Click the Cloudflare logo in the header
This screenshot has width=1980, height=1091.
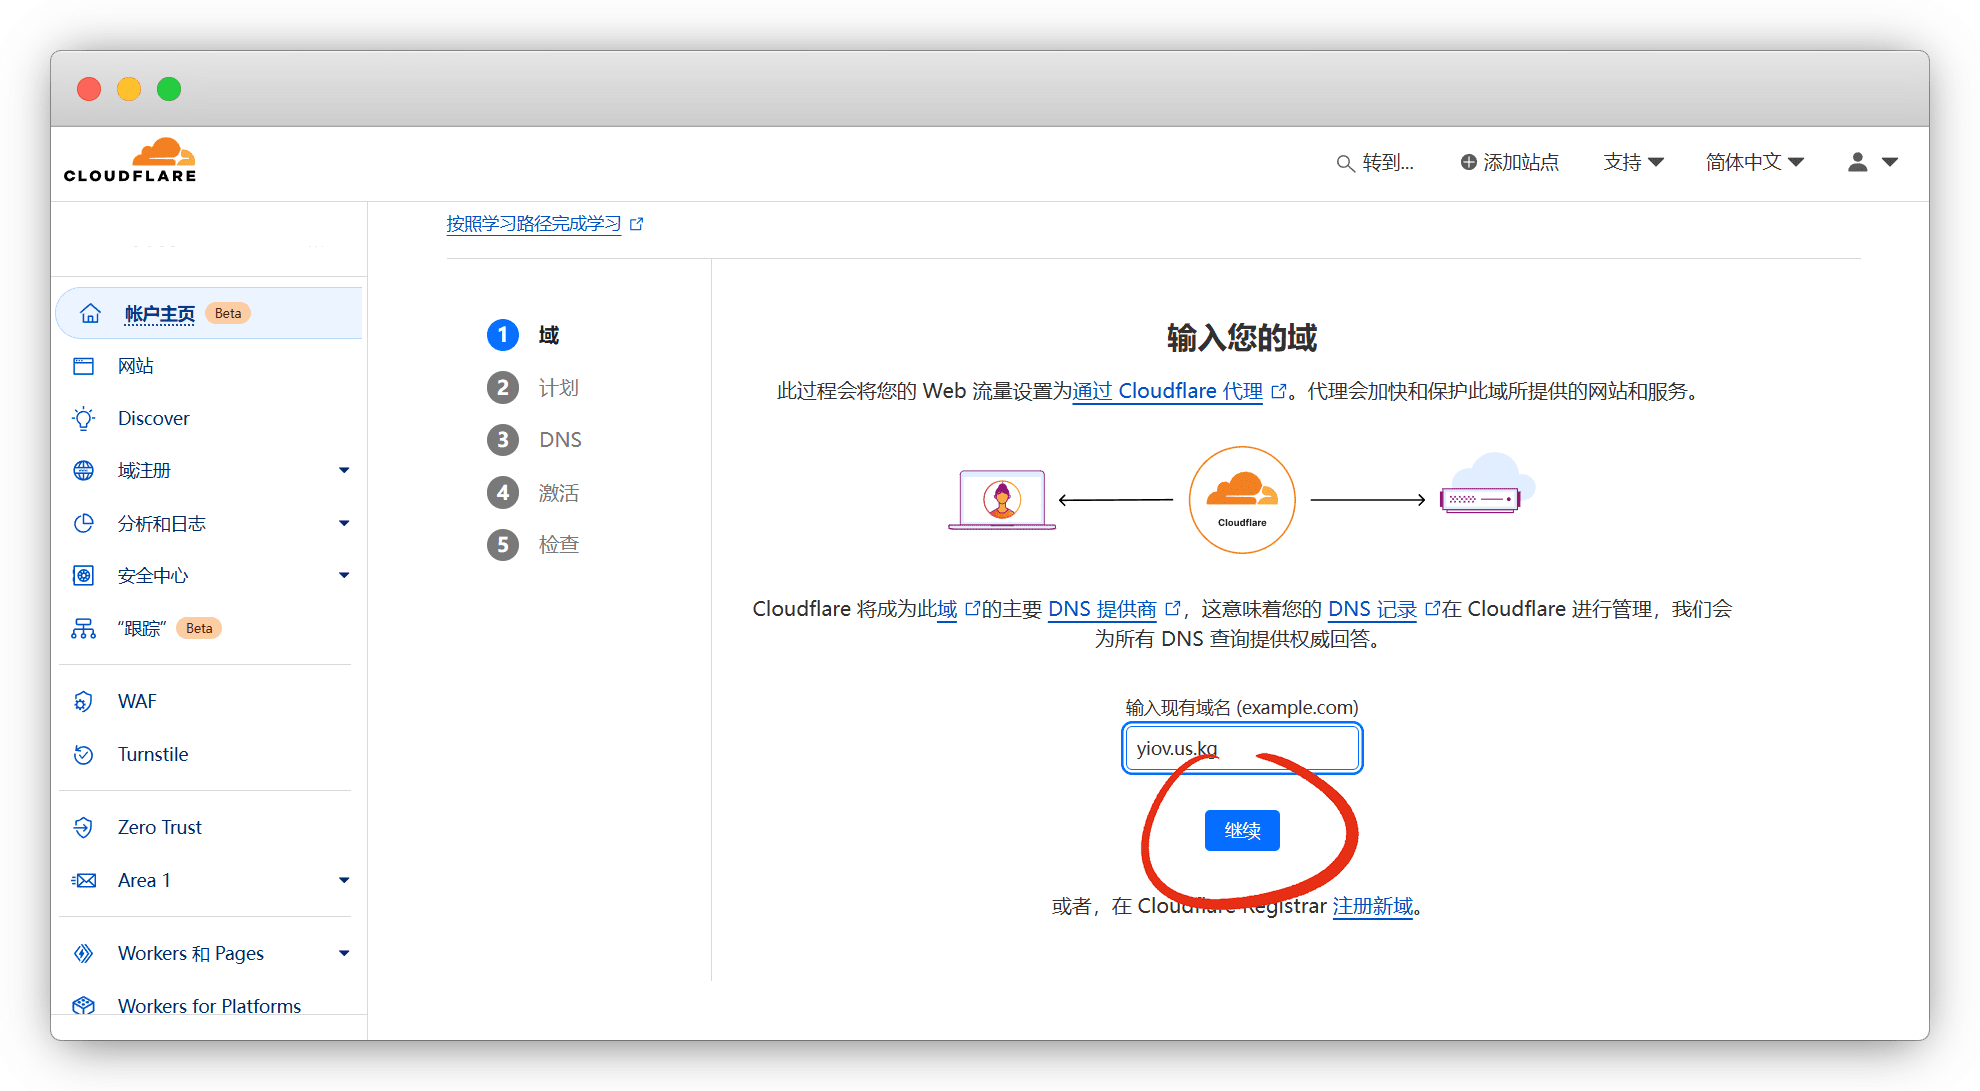(x=130, y=161)
